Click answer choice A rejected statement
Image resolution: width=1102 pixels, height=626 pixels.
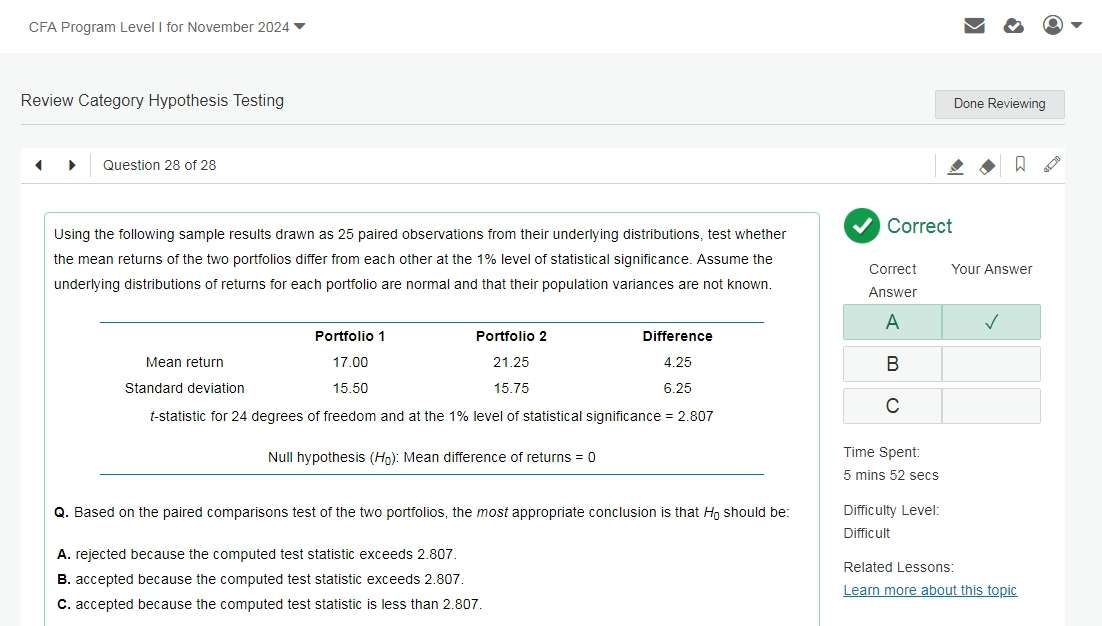click(257, 554)
